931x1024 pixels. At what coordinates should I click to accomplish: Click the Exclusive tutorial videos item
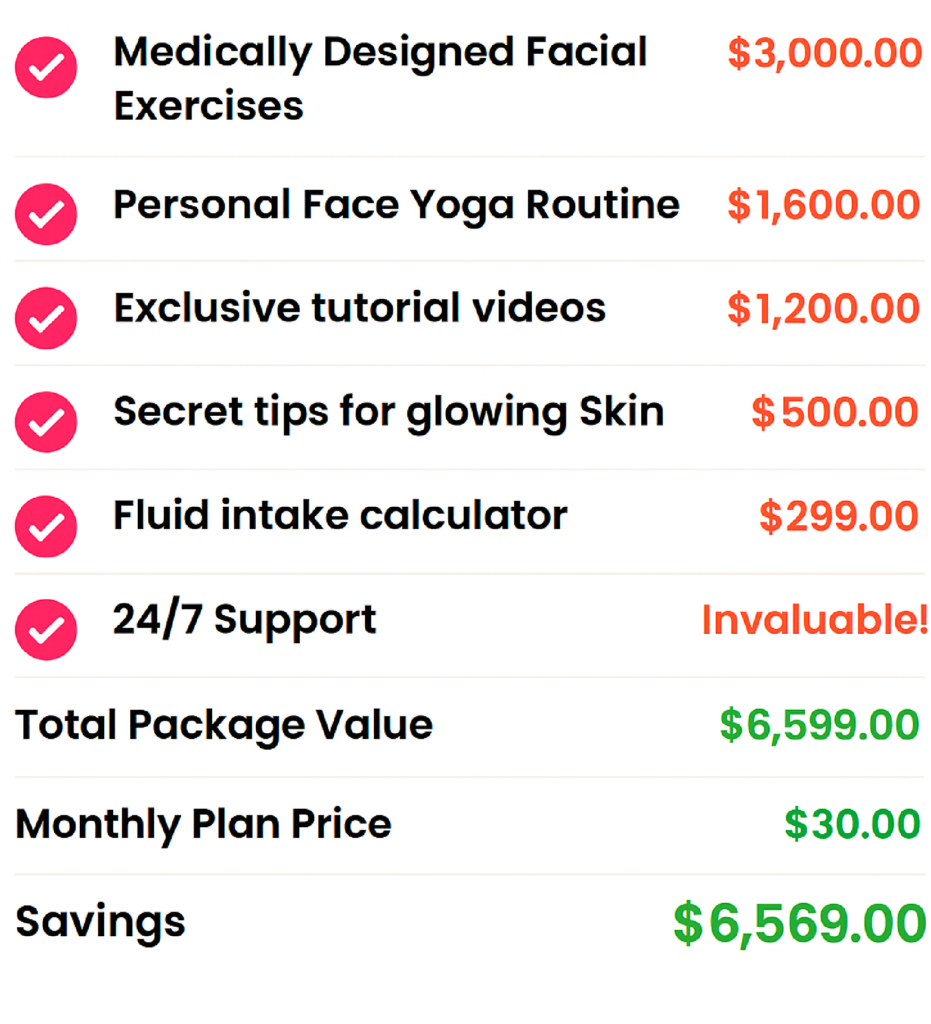coord(360,308)
